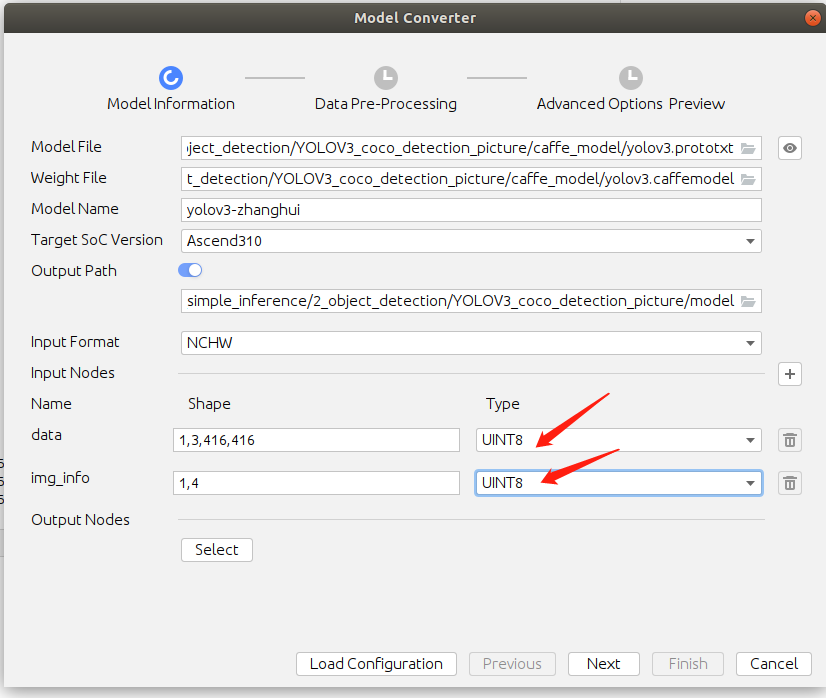The image size is (826, 698).
Task: Click the Output Path browse folder icon
Action: pos(749,301)
